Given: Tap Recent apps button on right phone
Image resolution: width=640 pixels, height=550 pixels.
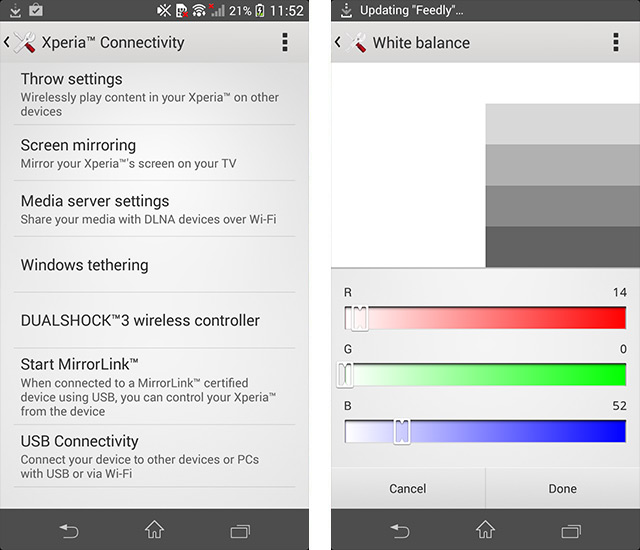Looking at the screenshot, I should point(571,531).
